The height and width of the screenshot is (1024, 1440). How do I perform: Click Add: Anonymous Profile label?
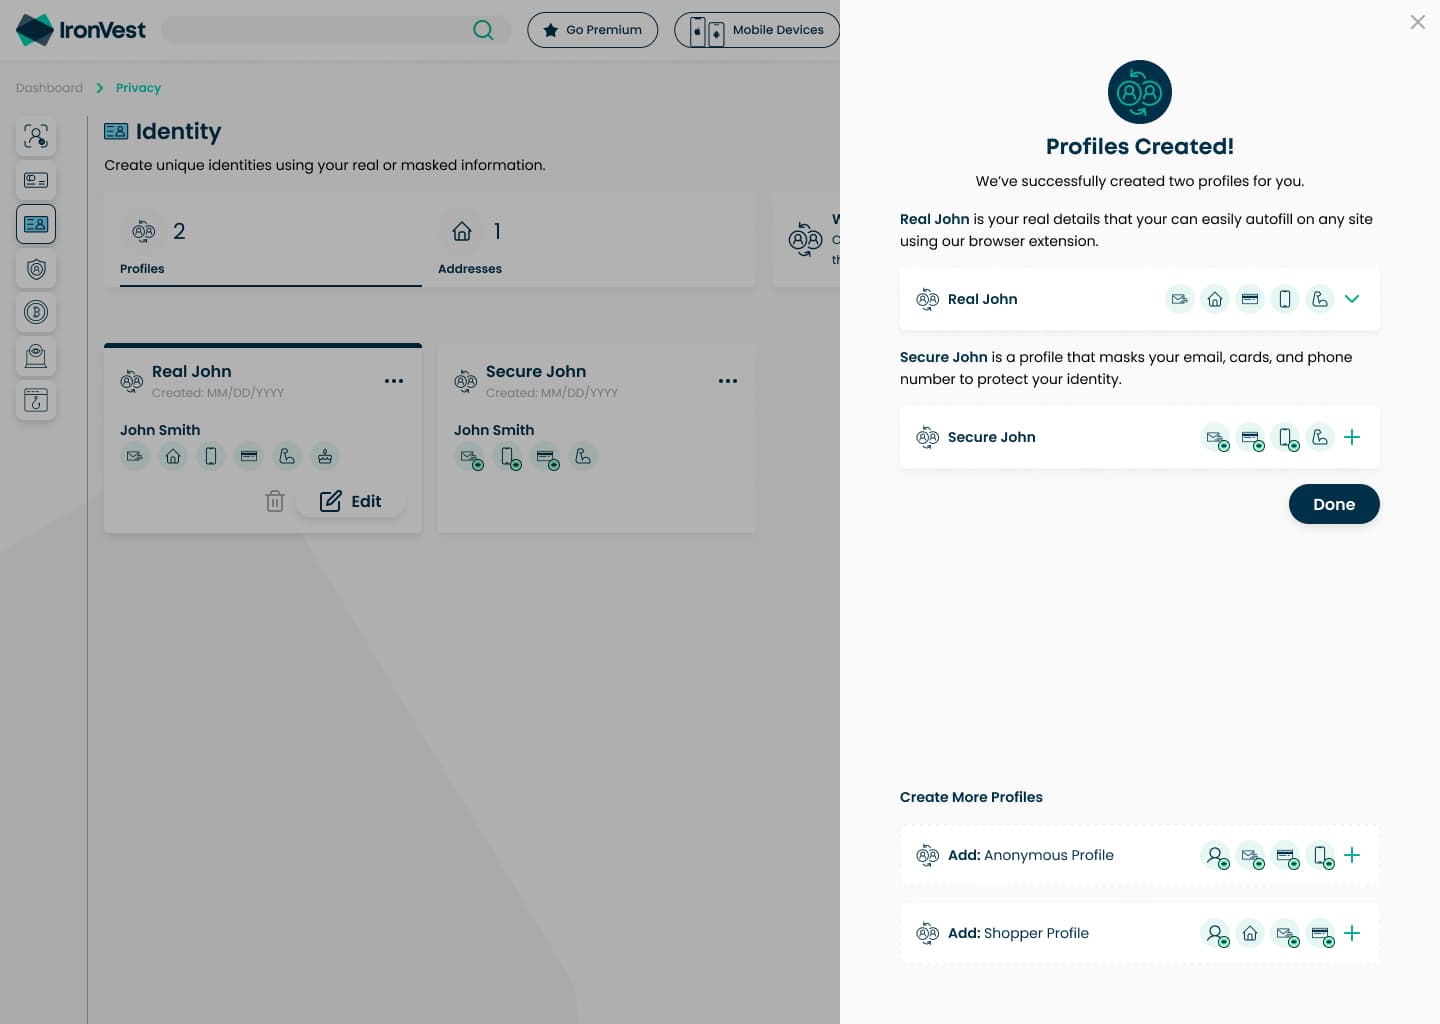pos(1031,855)
